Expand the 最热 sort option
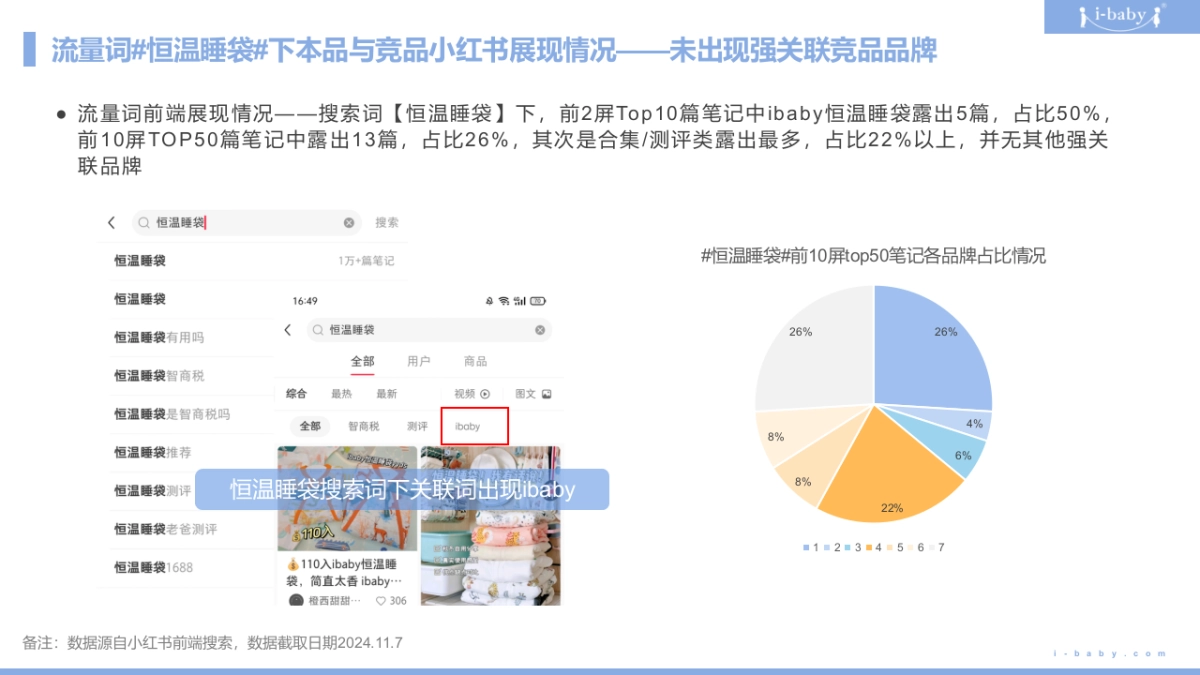 (x=342, y=394)
